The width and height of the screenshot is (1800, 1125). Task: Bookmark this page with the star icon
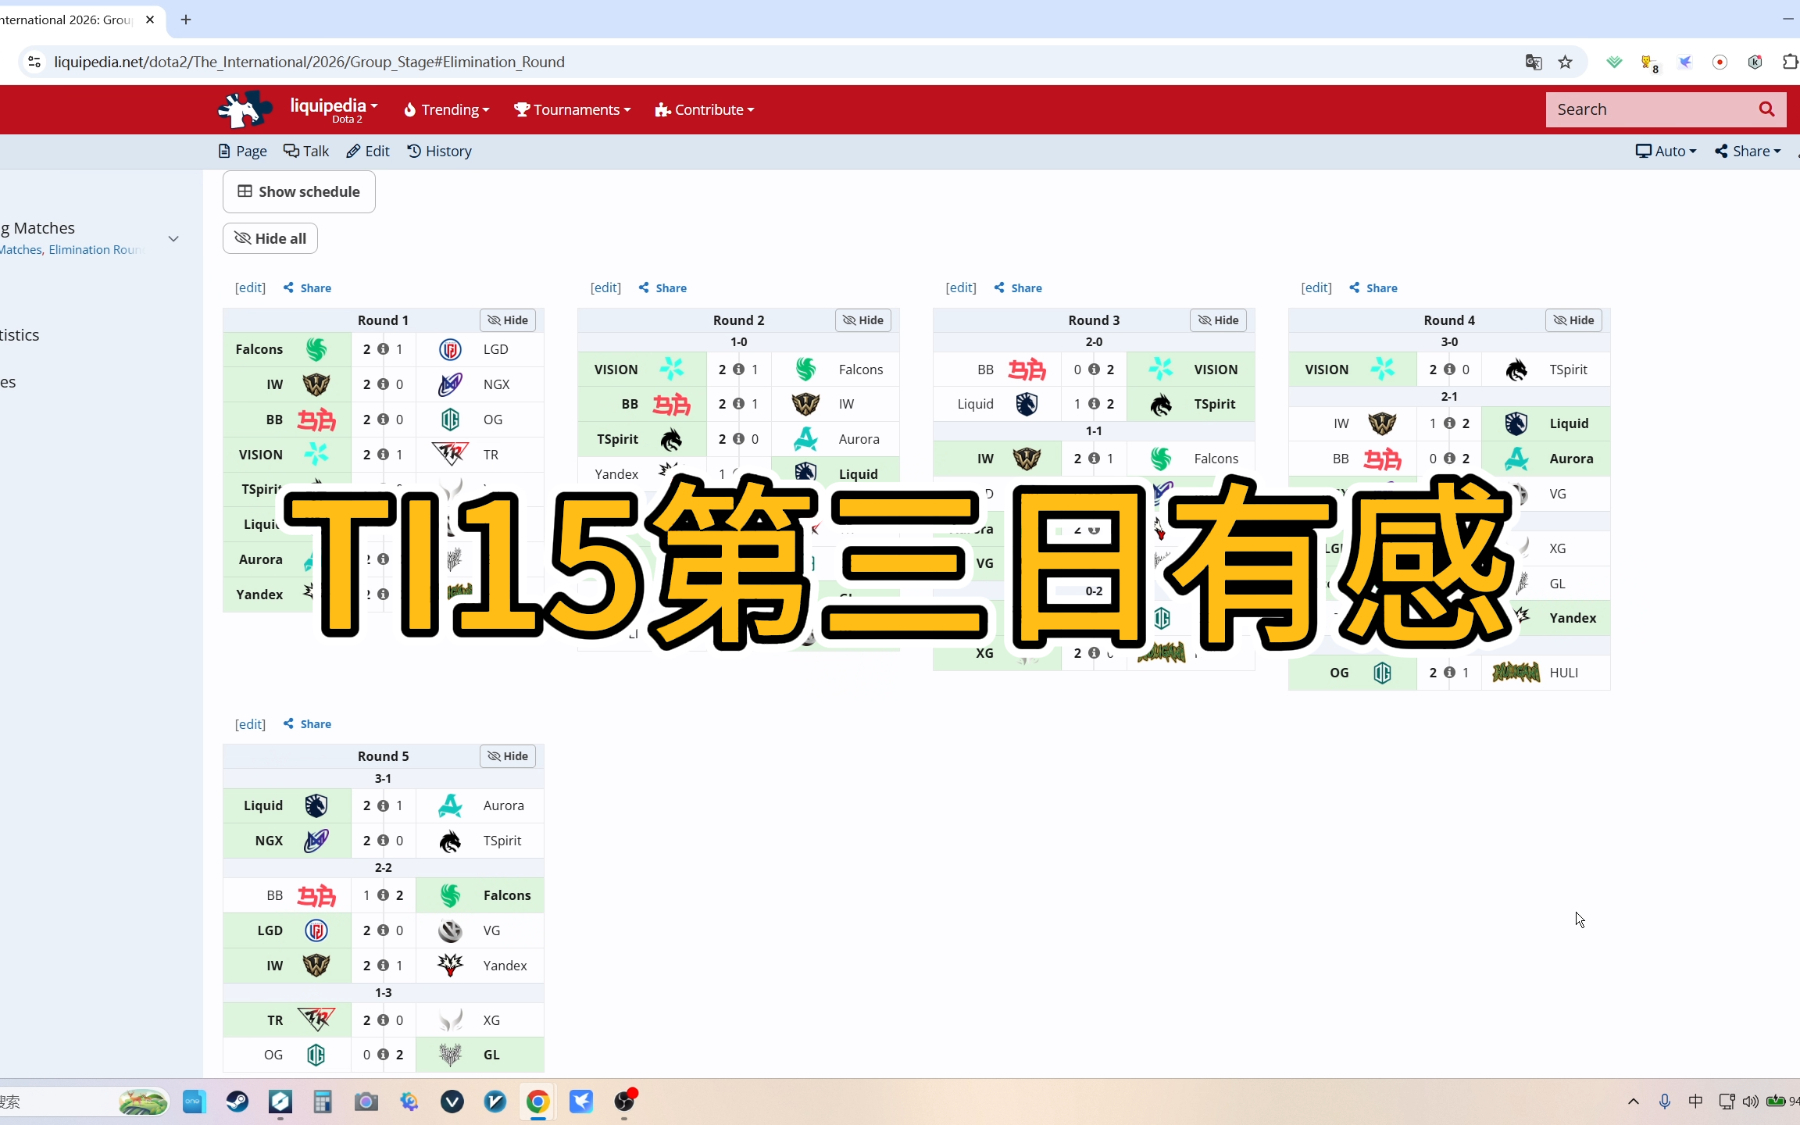1565,62
